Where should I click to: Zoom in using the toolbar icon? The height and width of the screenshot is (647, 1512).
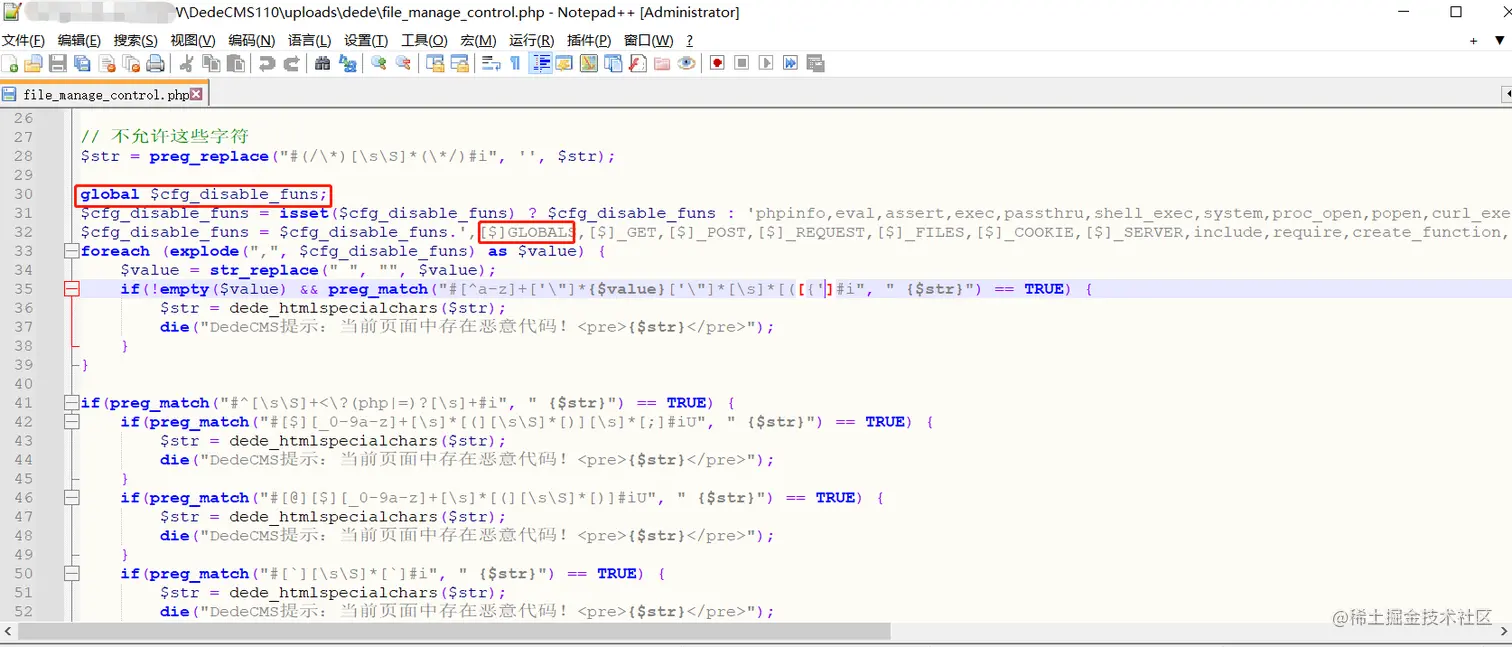[x=379, y=63]
